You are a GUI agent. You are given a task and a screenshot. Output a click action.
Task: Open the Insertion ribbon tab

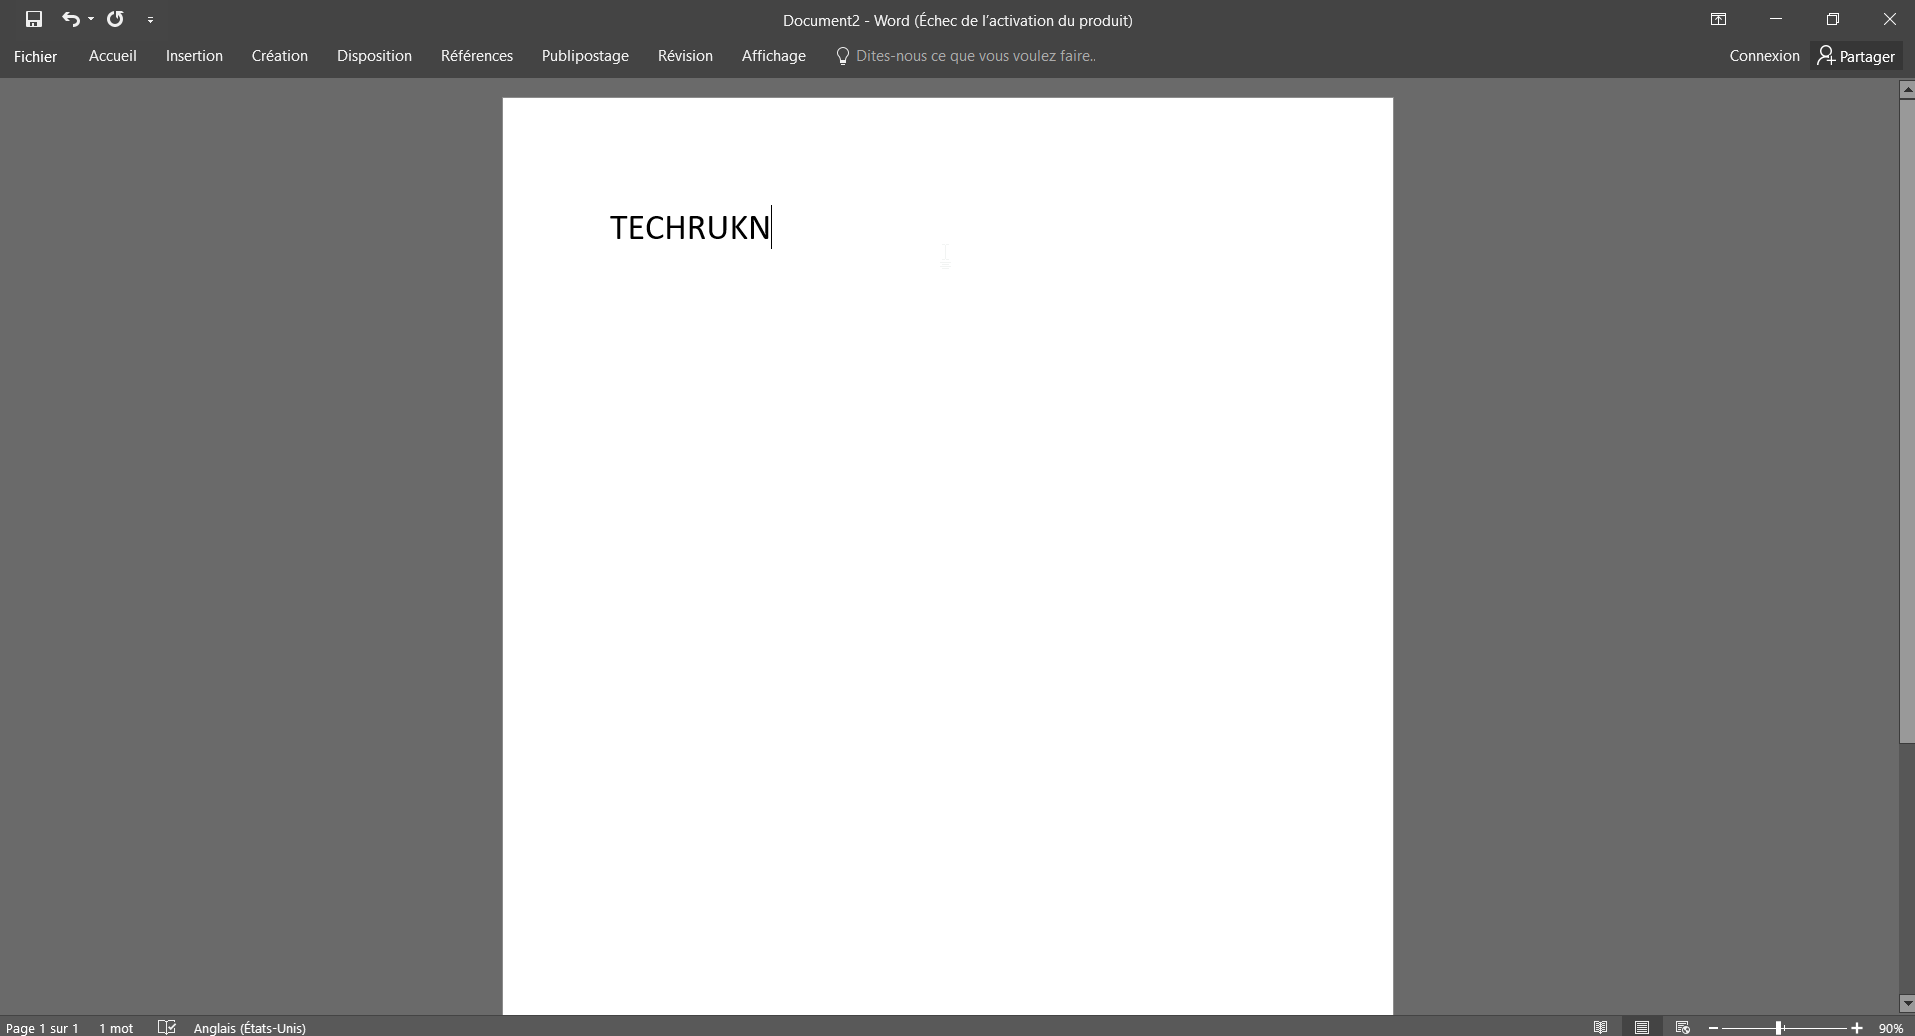(x=194, y=56)
